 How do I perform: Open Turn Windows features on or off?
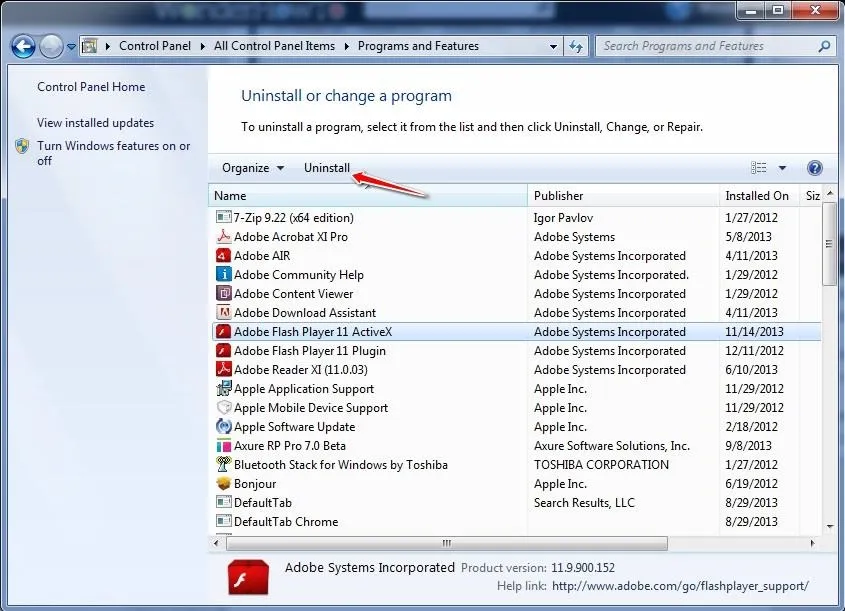114,153
